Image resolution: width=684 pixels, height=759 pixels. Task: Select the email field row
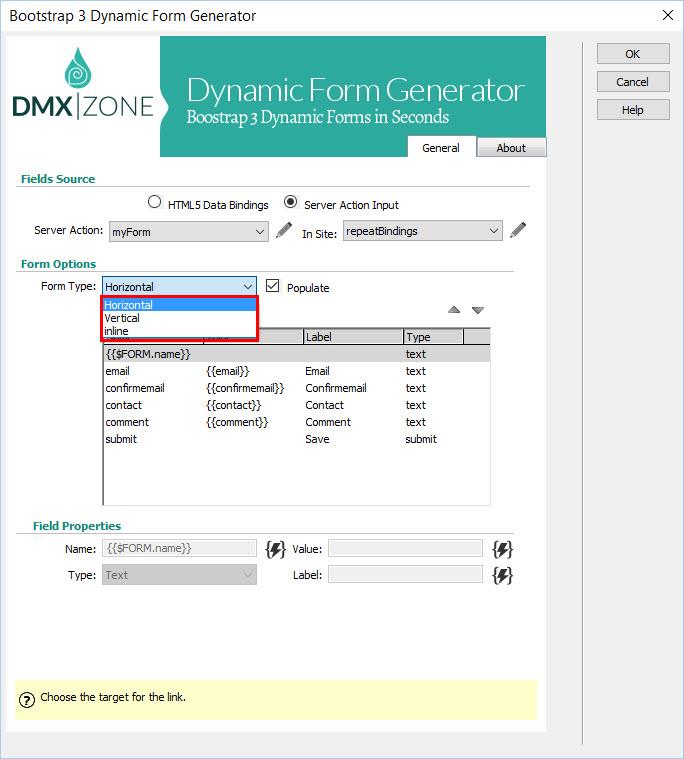(x=297, y=371)
